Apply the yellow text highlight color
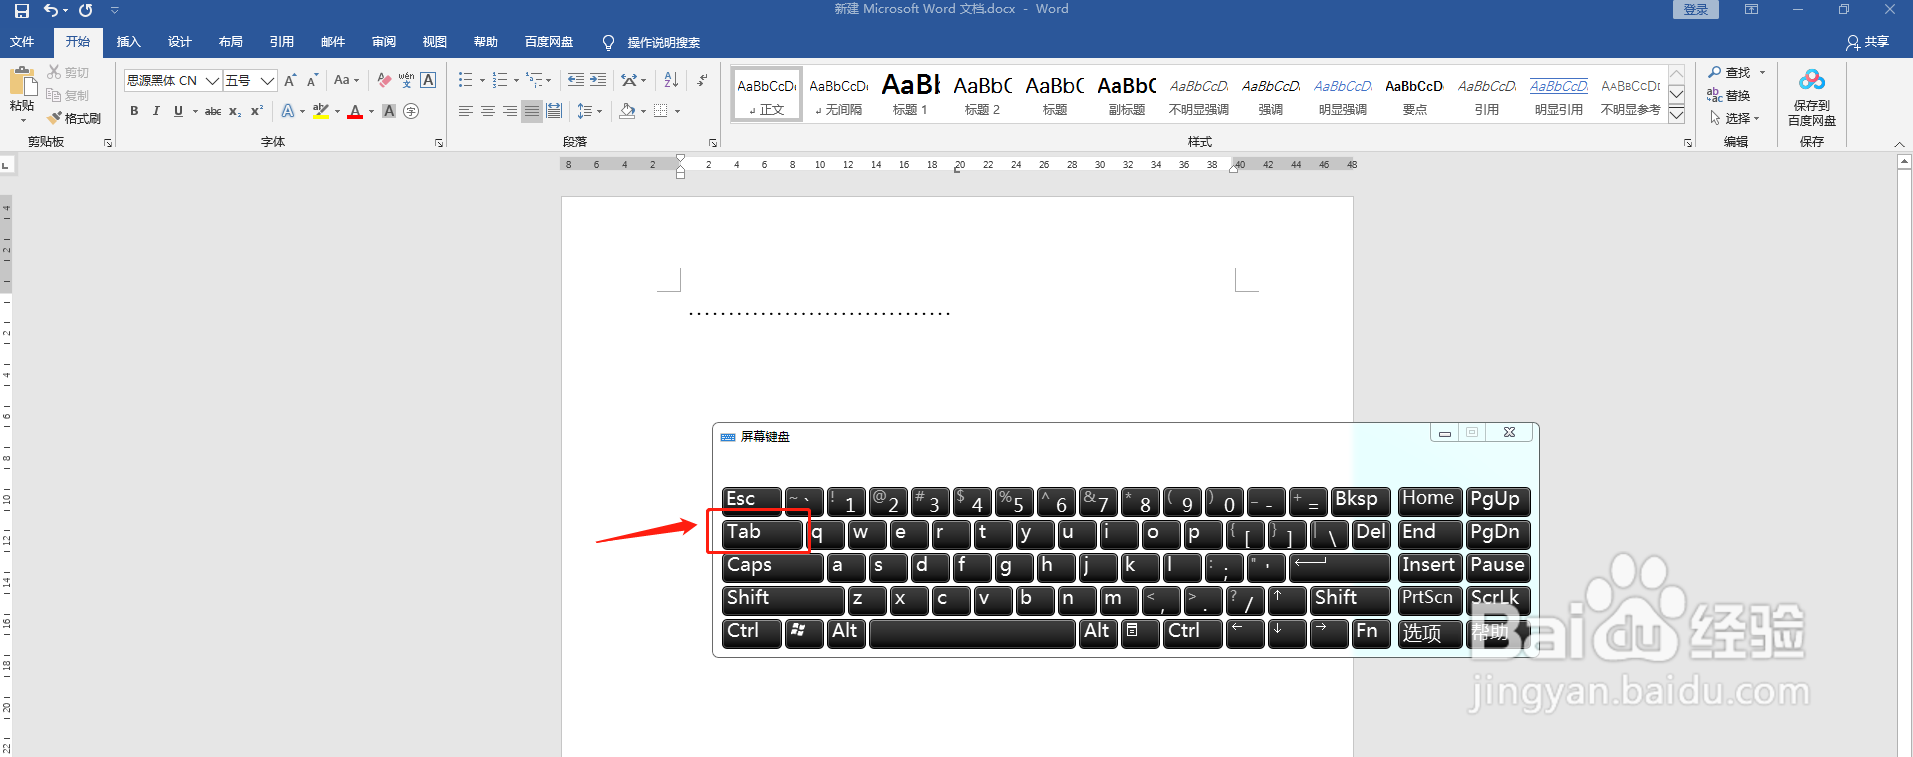The image size is (1913, 757). tap(320, 111)
